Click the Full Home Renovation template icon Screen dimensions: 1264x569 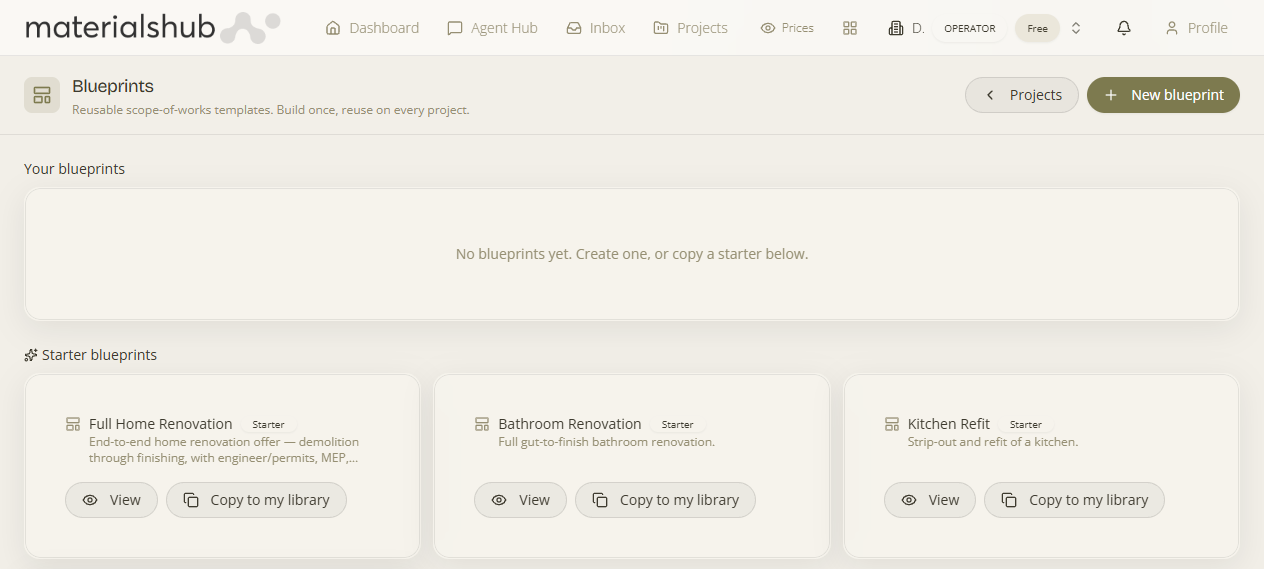coord(73,424)
